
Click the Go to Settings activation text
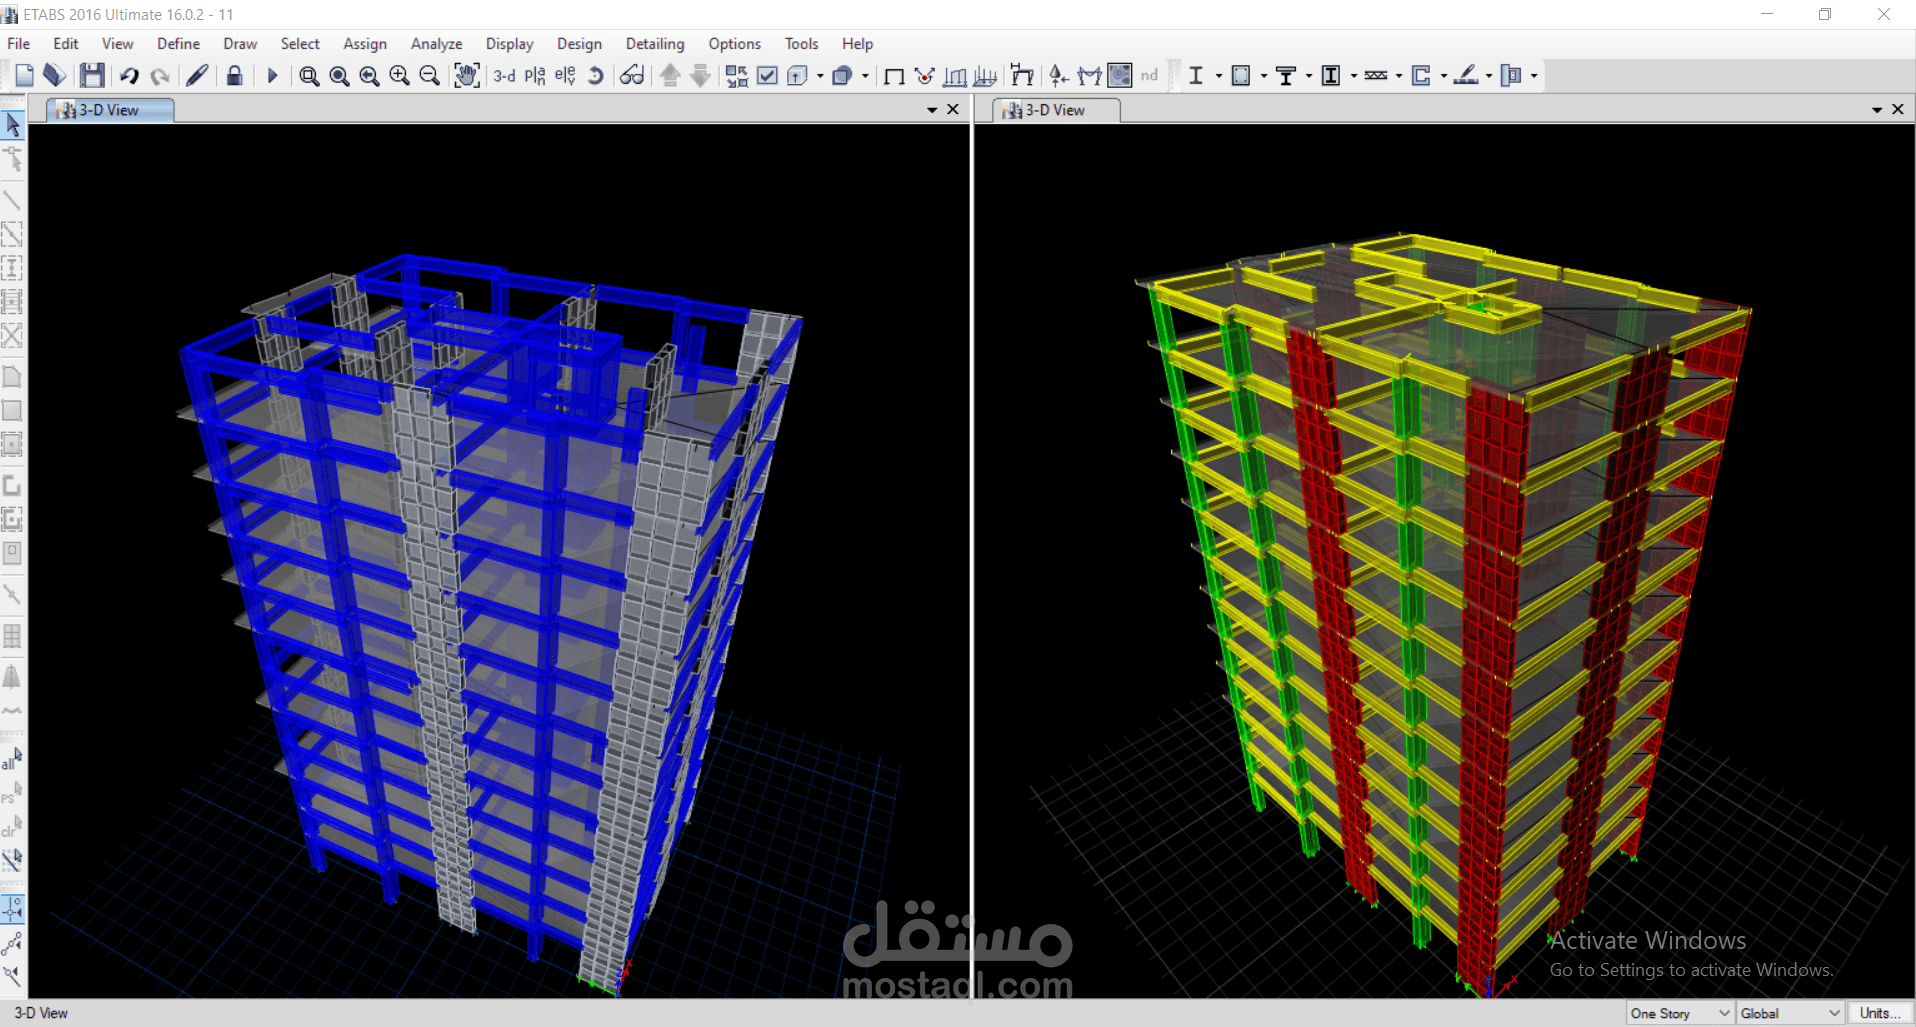[1690, 970]
